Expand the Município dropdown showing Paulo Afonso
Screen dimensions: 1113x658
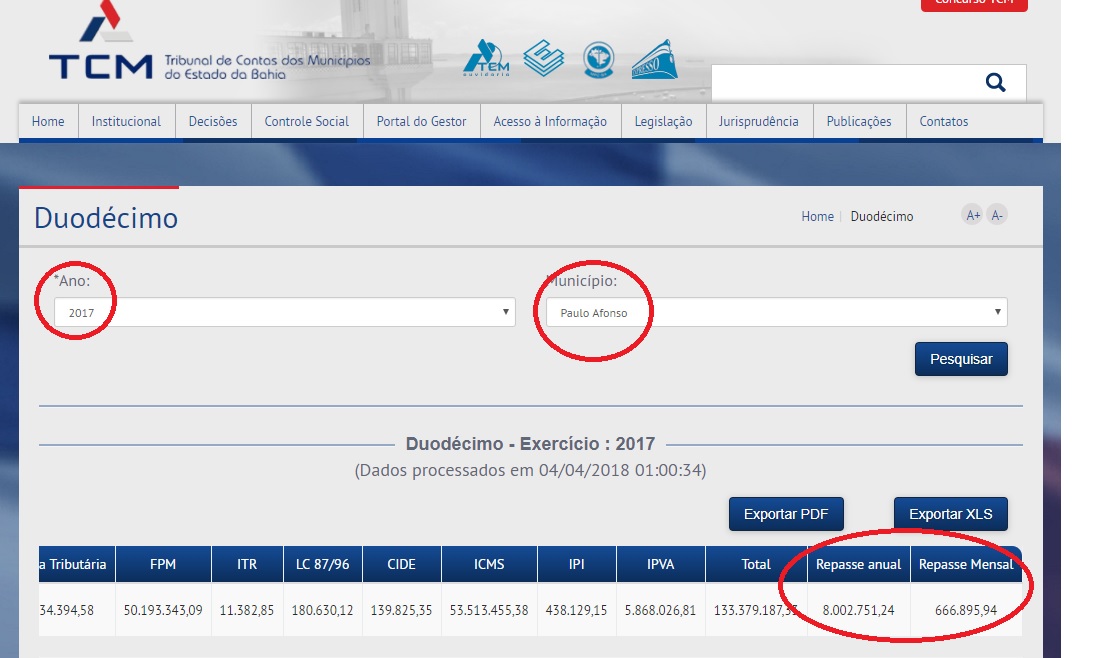coord(776,312)
